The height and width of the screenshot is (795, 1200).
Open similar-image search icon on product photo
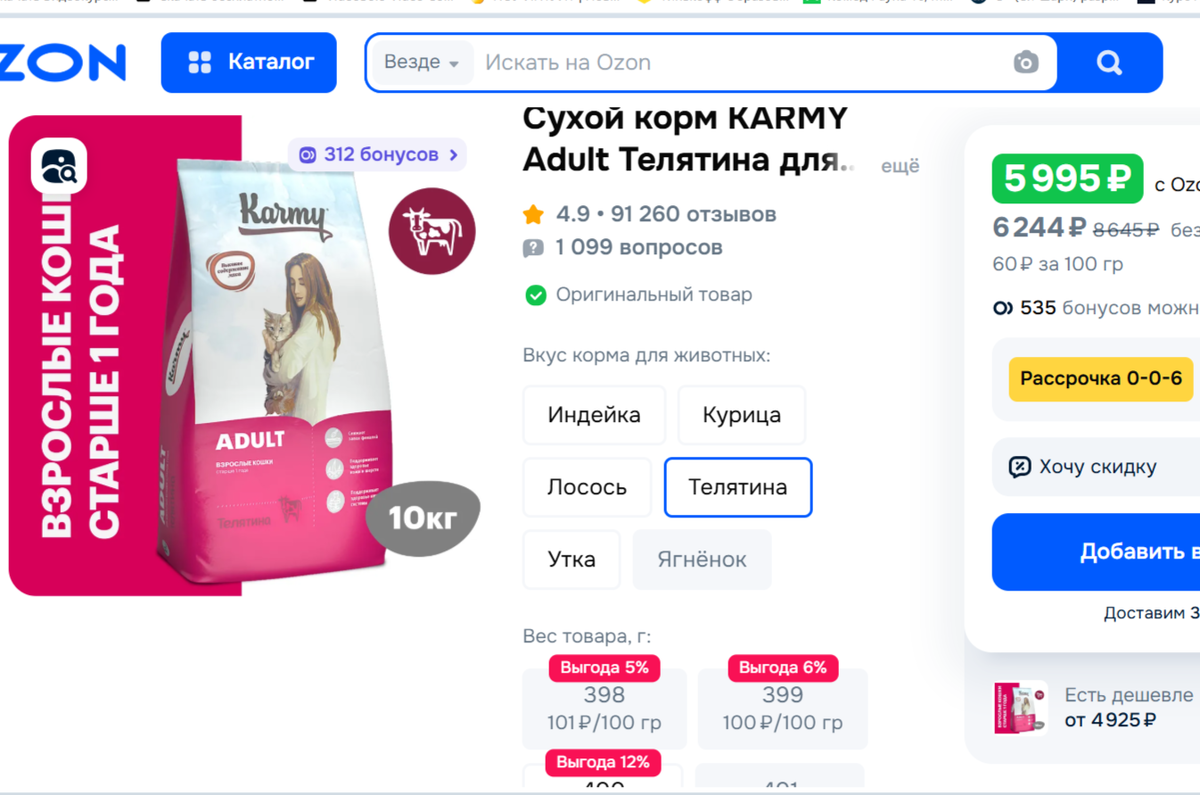click(59, 166)
